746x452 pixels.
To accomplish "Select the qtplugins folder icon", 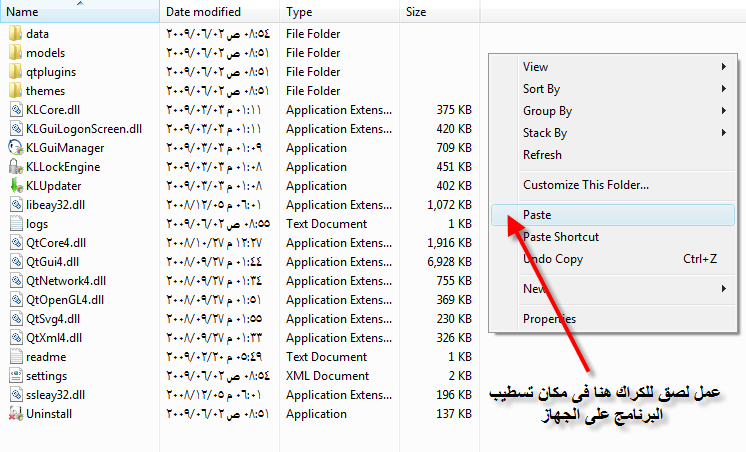I will coord(15,72).
